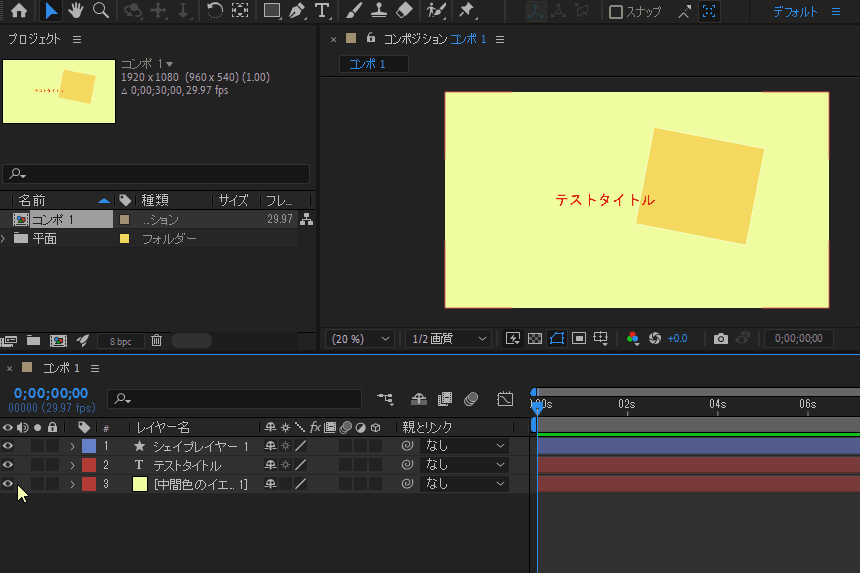Click the project search field
Screen dimensions: 860x573
point(156,174)
